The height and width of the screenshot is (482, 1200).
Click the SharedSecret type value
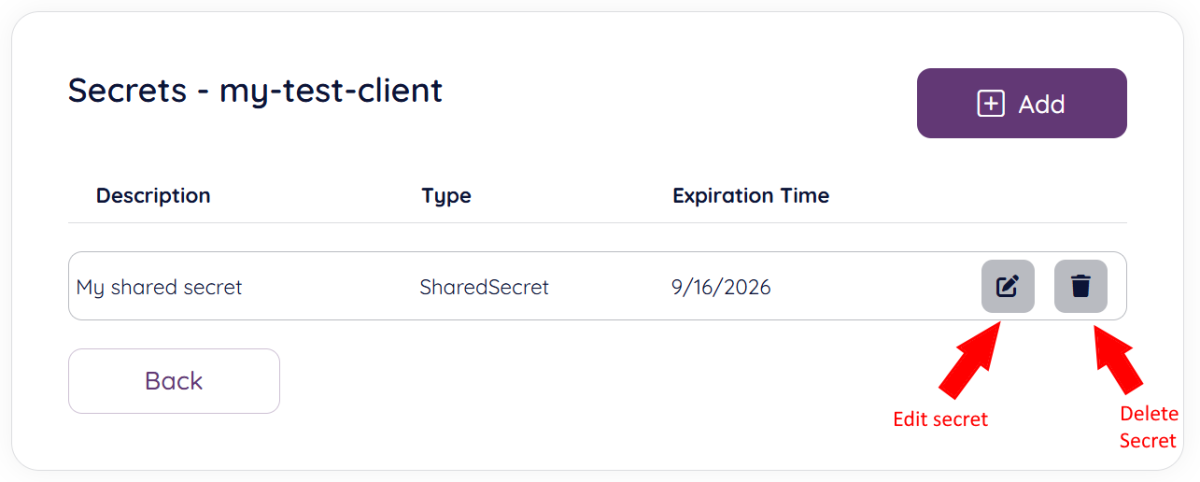click(x=484, y=288)
